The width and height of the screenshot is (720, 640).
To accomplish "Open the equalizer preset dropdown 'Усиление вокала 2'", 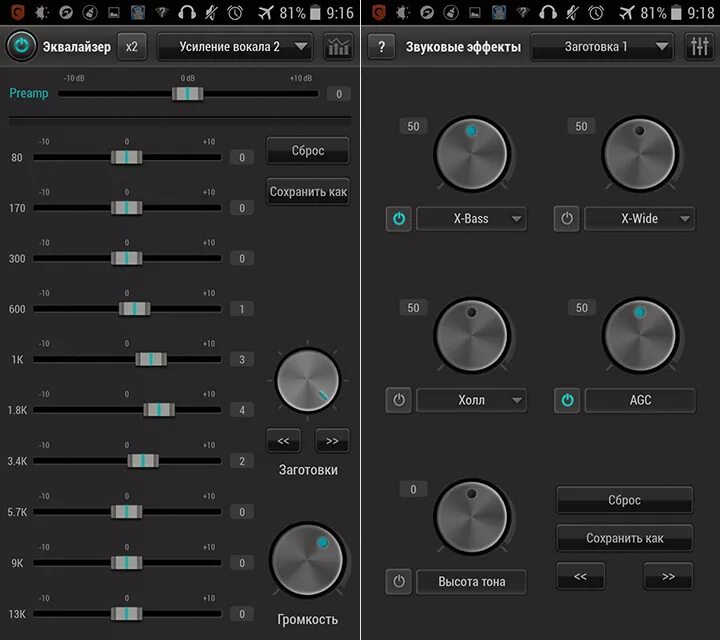I will (235, 46).
